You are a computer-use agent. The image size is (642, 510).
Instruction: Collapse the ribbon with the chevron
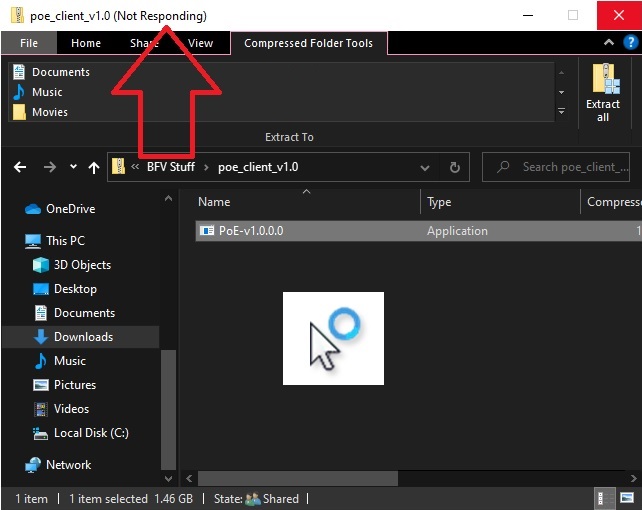tap(609, 42)
